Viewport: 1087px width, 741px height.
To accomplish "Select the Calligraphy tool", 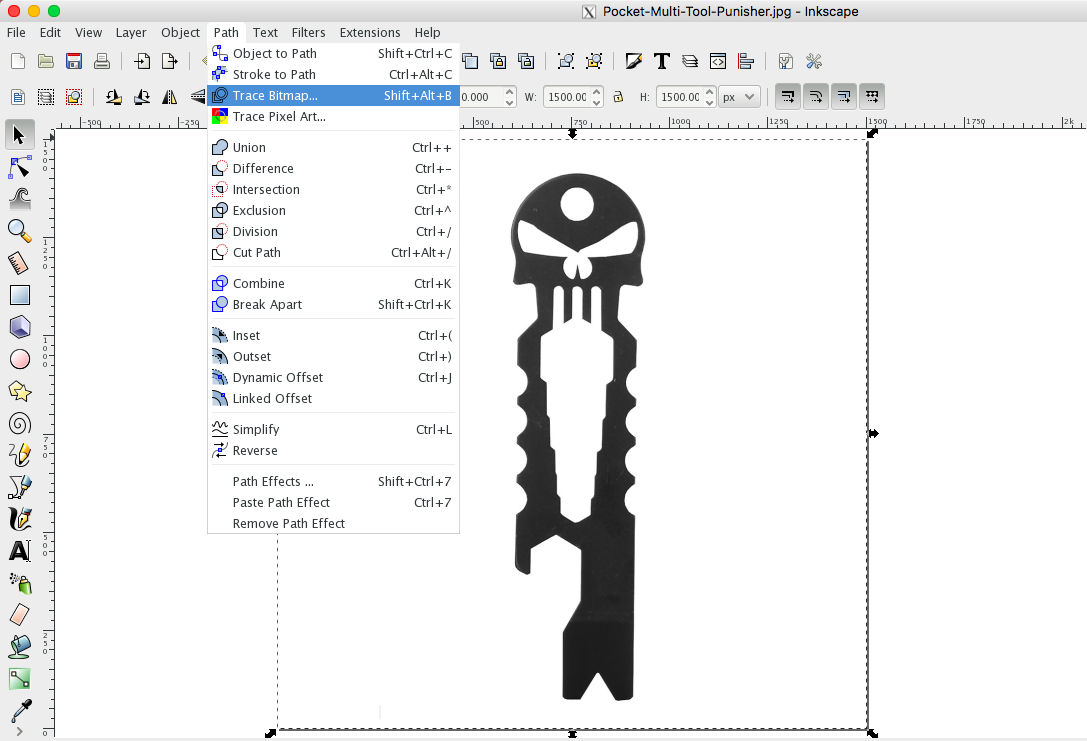I will coord(19,519).
